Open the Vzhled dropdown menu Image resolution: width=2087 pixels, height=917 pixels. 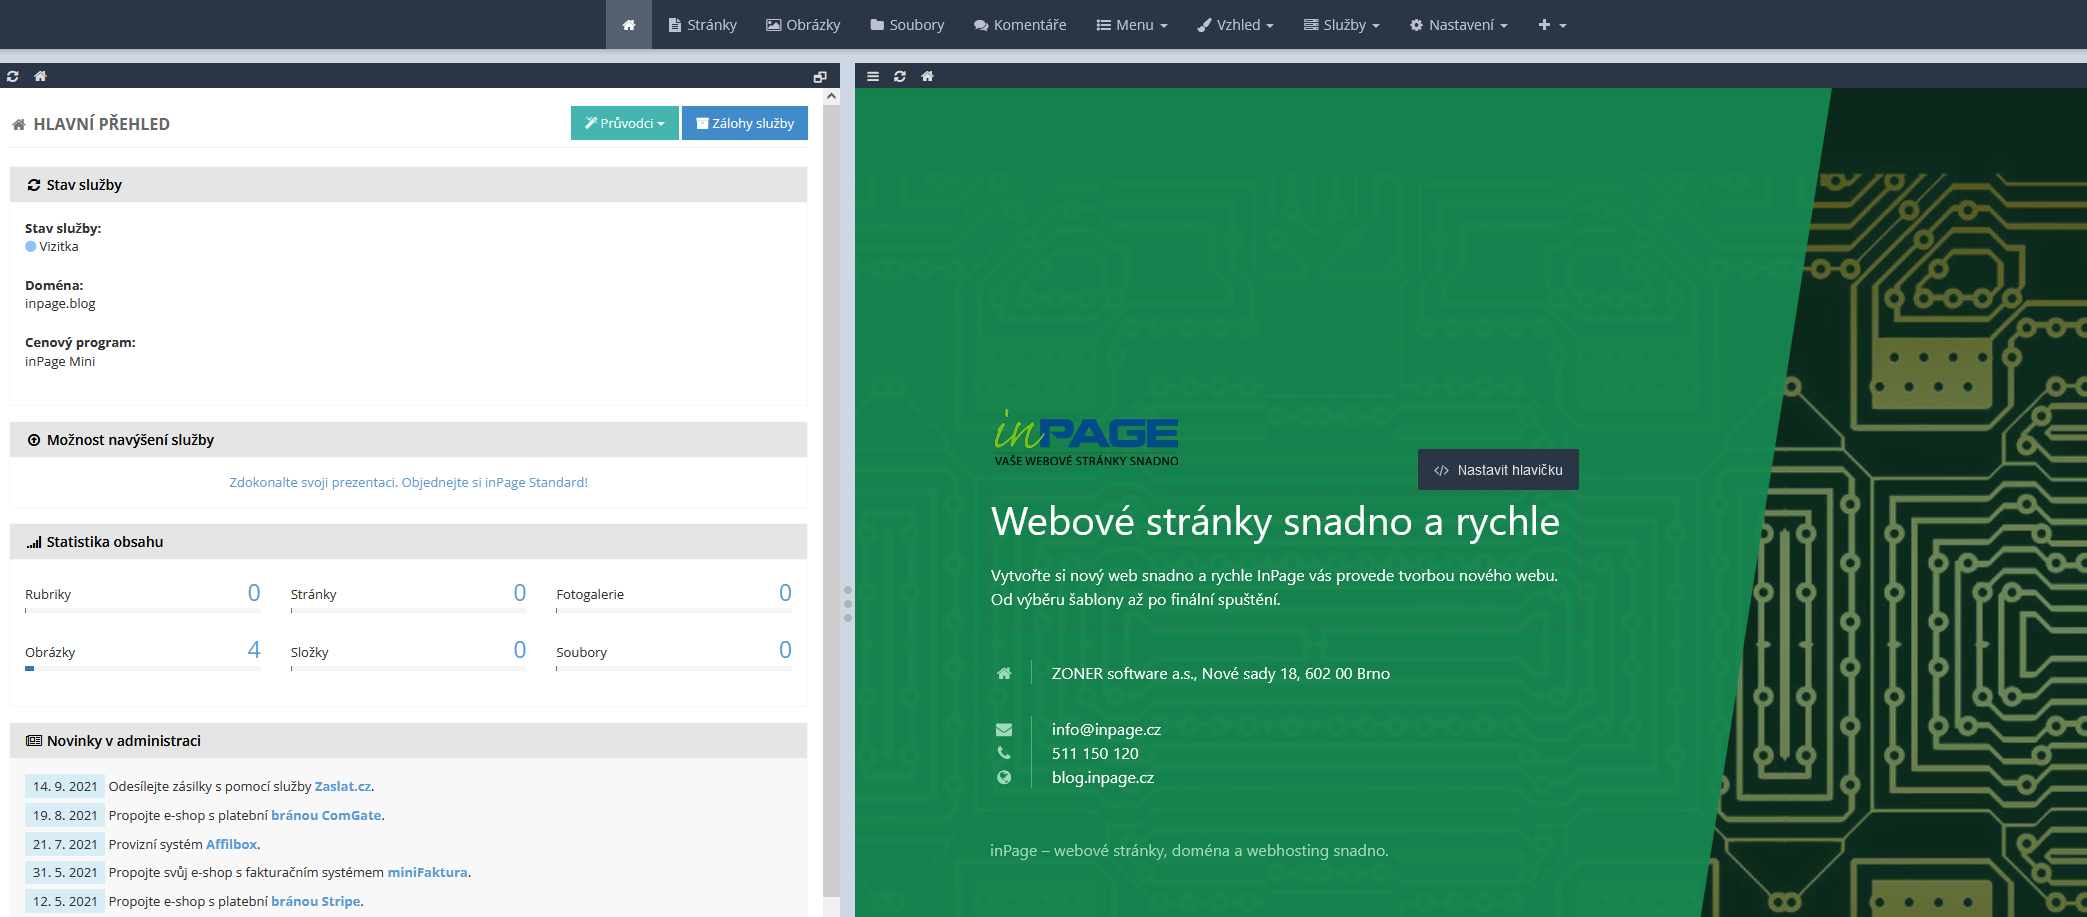point(1236,25)
